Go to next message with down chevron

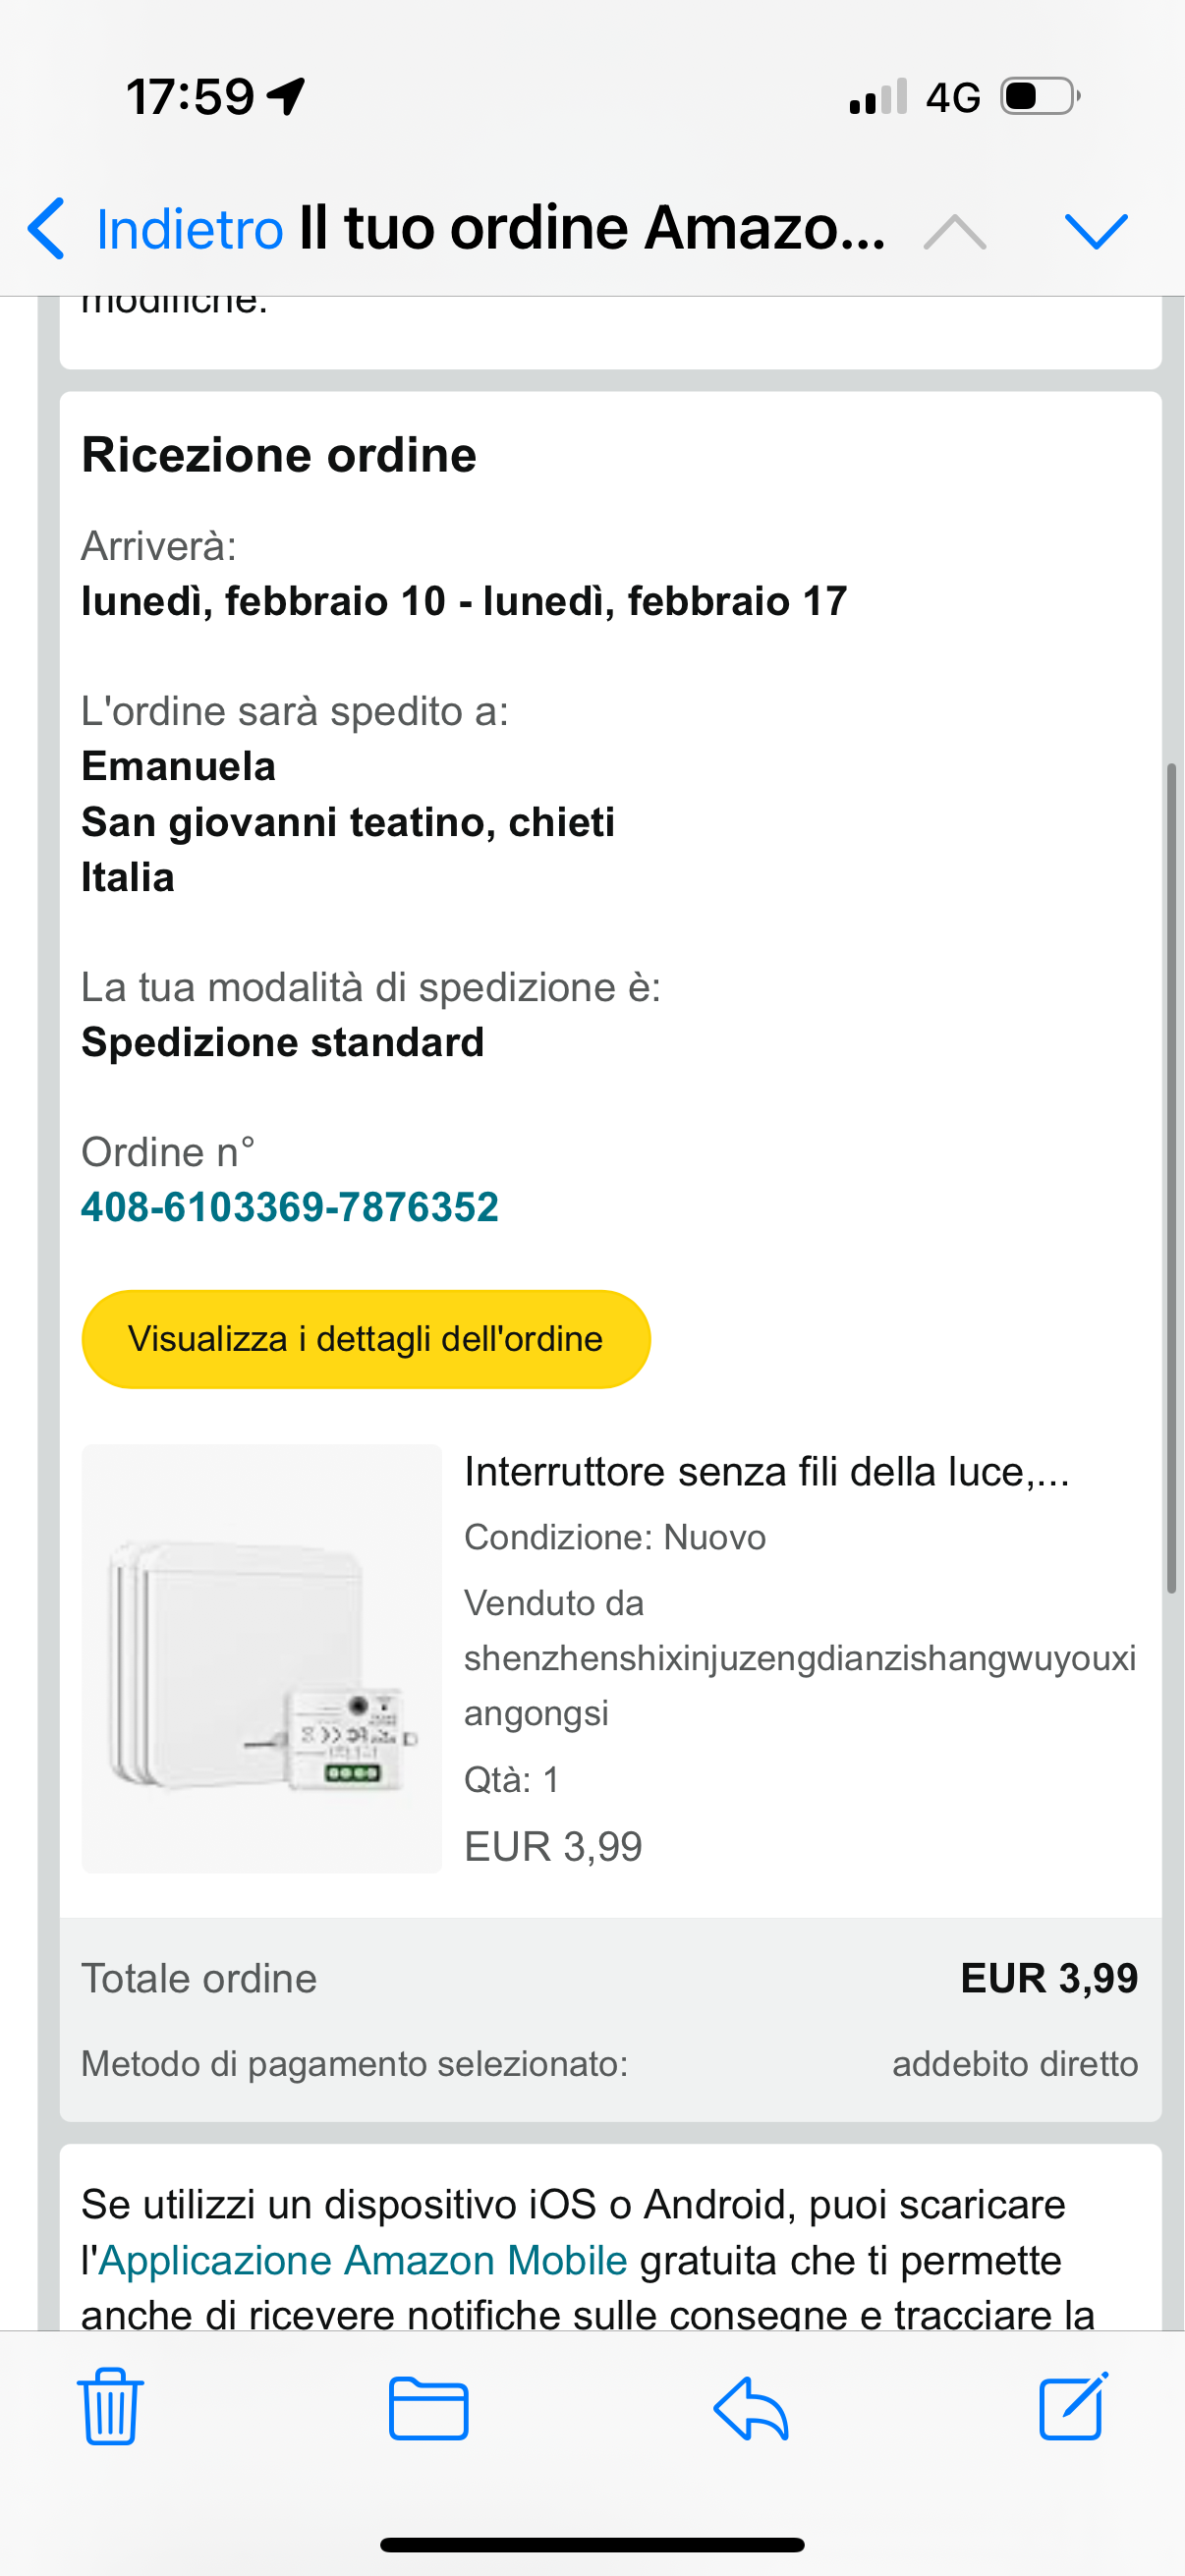1096,231
